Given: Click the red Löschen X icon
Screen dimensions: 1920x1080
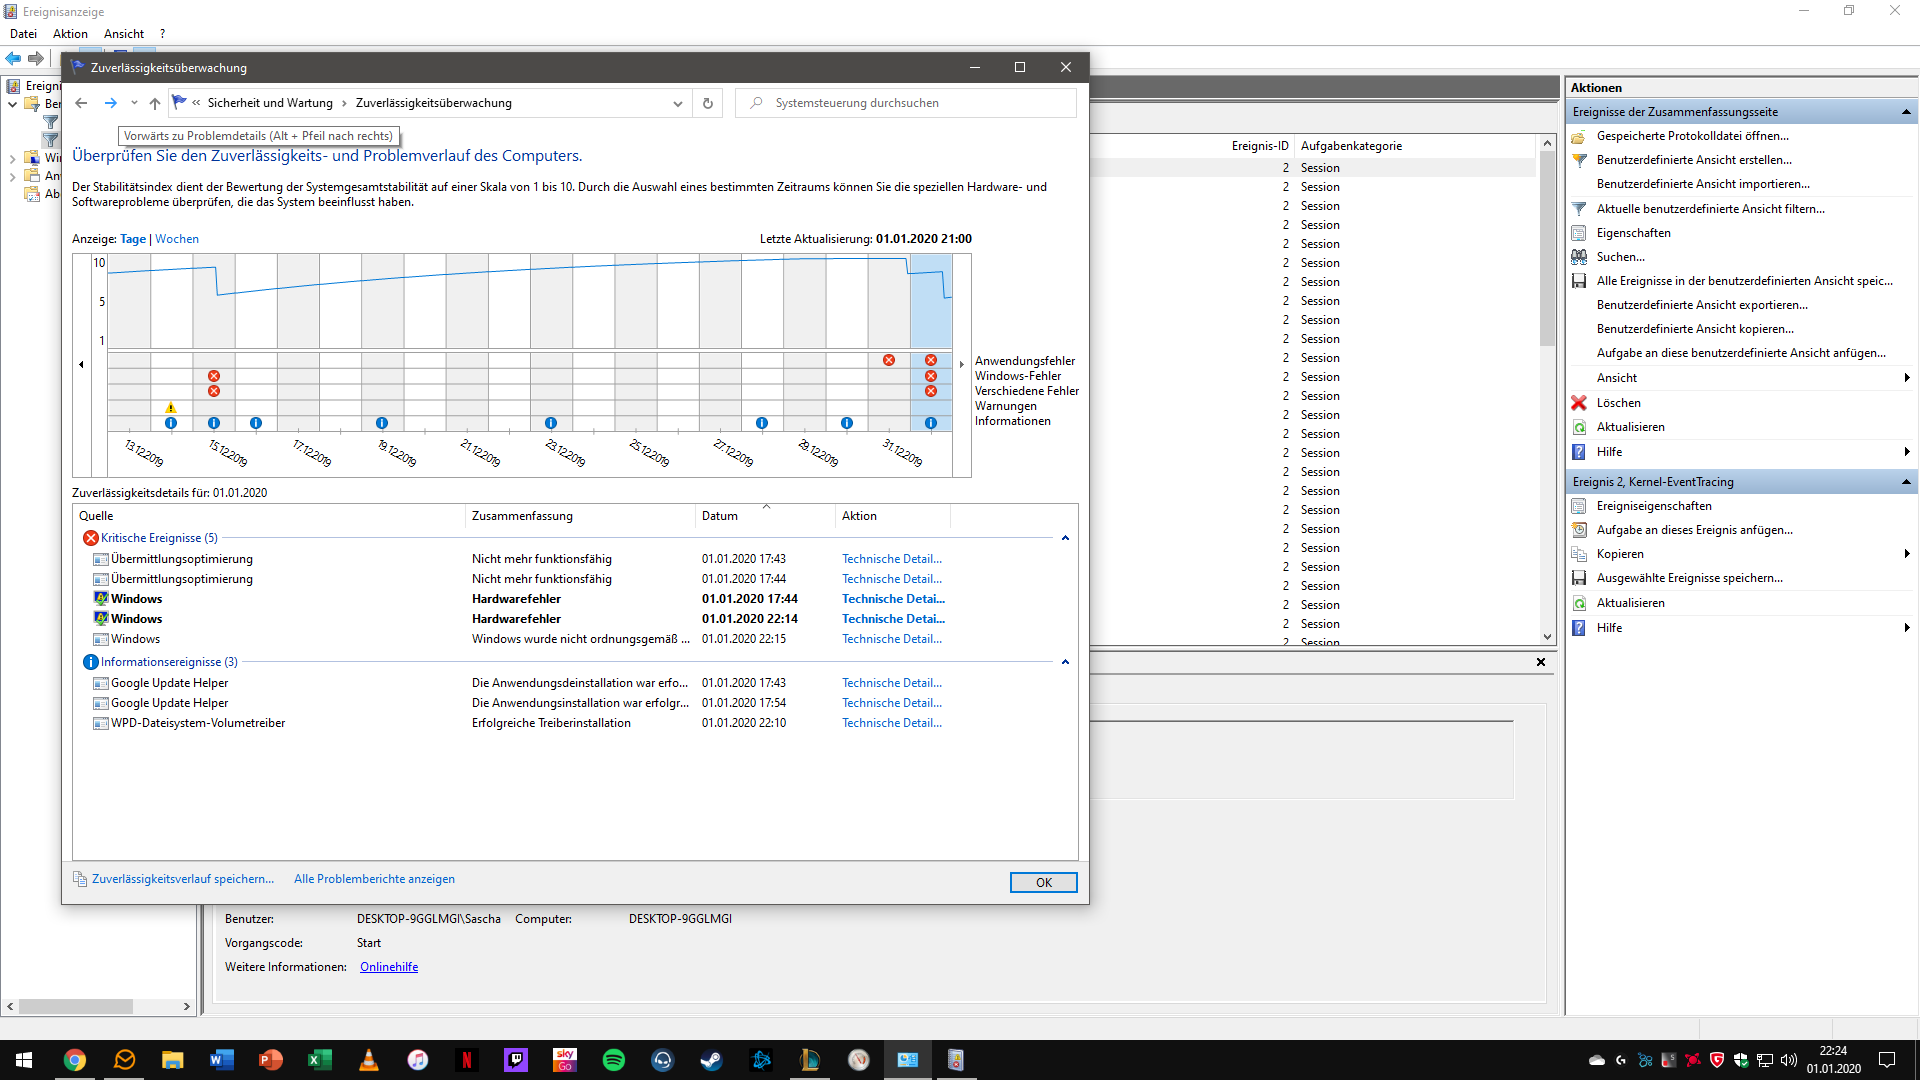Looking at the screenshot, I should (x=1579, y=403).
